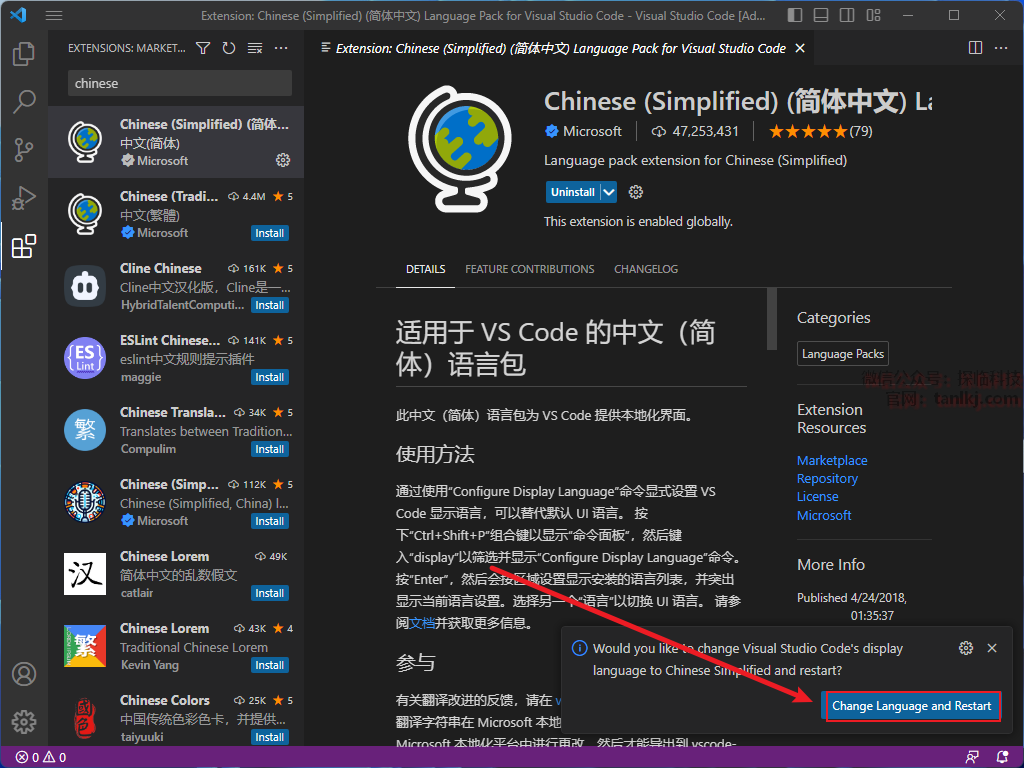Click the Accounts icon in activity bar
This screenshot has width=1024, height=768.
pyautogui.click(x=24, y=674)
